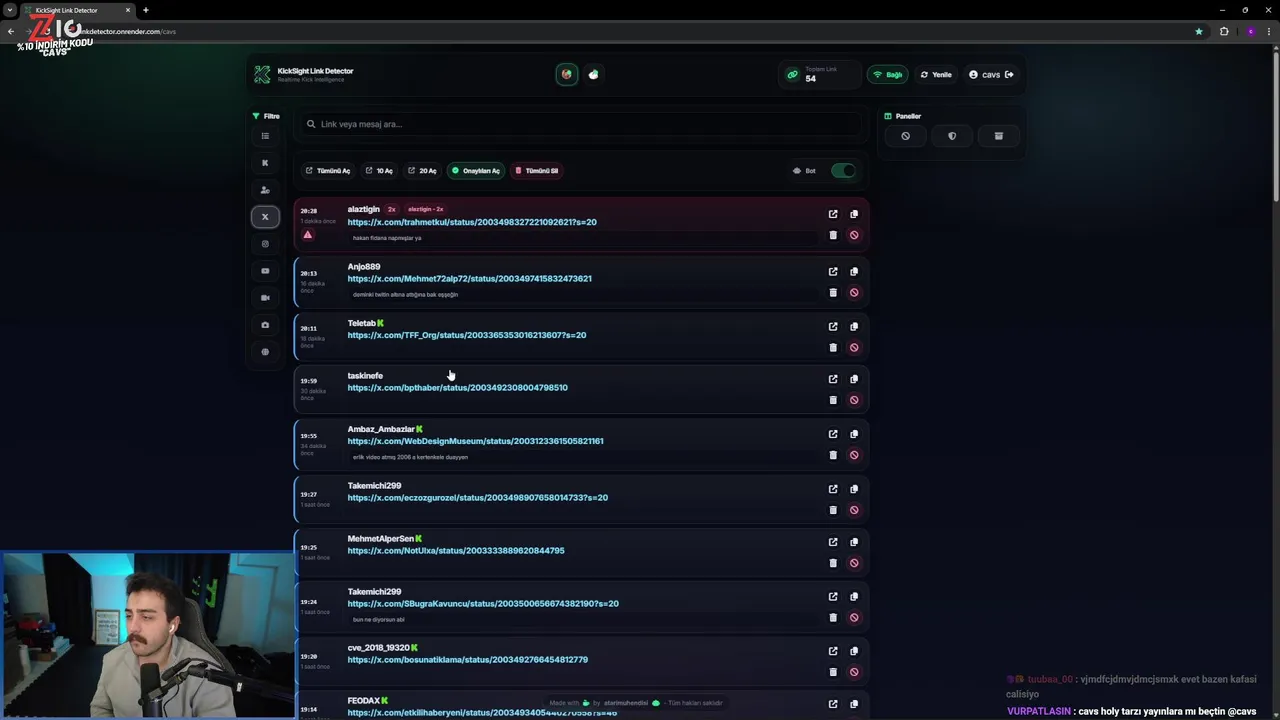
Task: Open the WebDesignMuseum status link
Action: click(x=475, y=441)
